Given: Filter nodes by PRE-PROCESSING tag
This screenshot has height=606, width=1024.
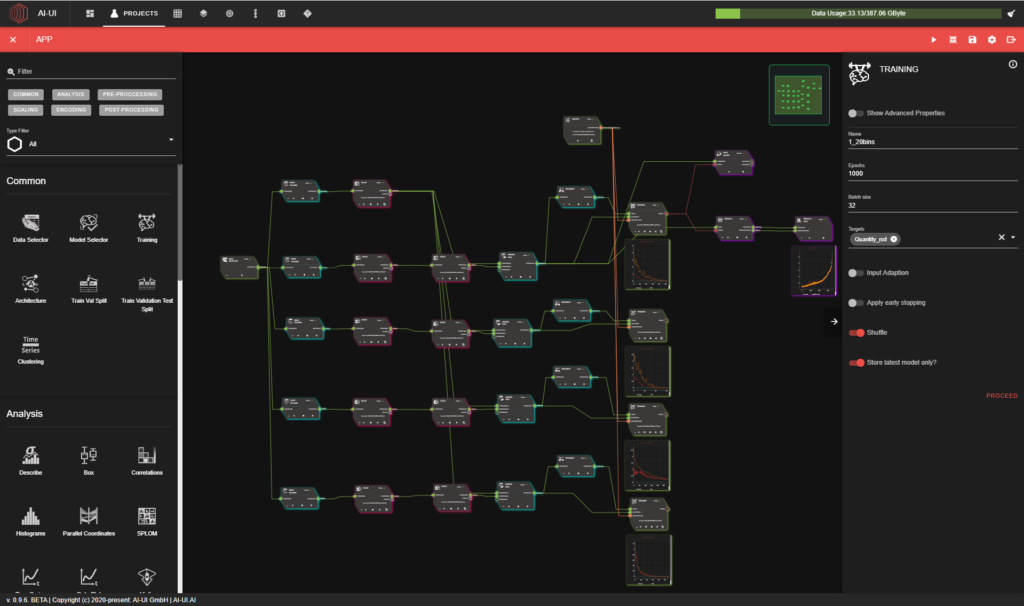Looking at the screenshot, I should pyautogui.click(x=130, y=95).
